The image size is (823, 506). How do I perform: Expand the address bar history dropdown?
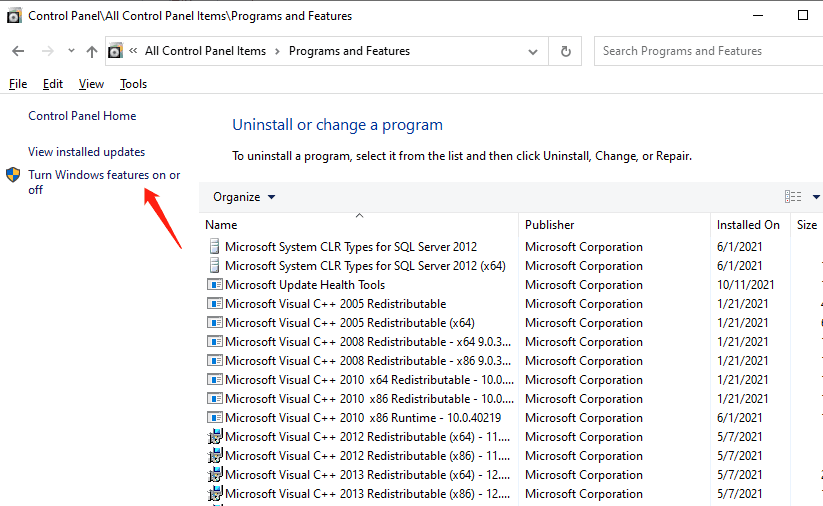[x=533, y=51]
